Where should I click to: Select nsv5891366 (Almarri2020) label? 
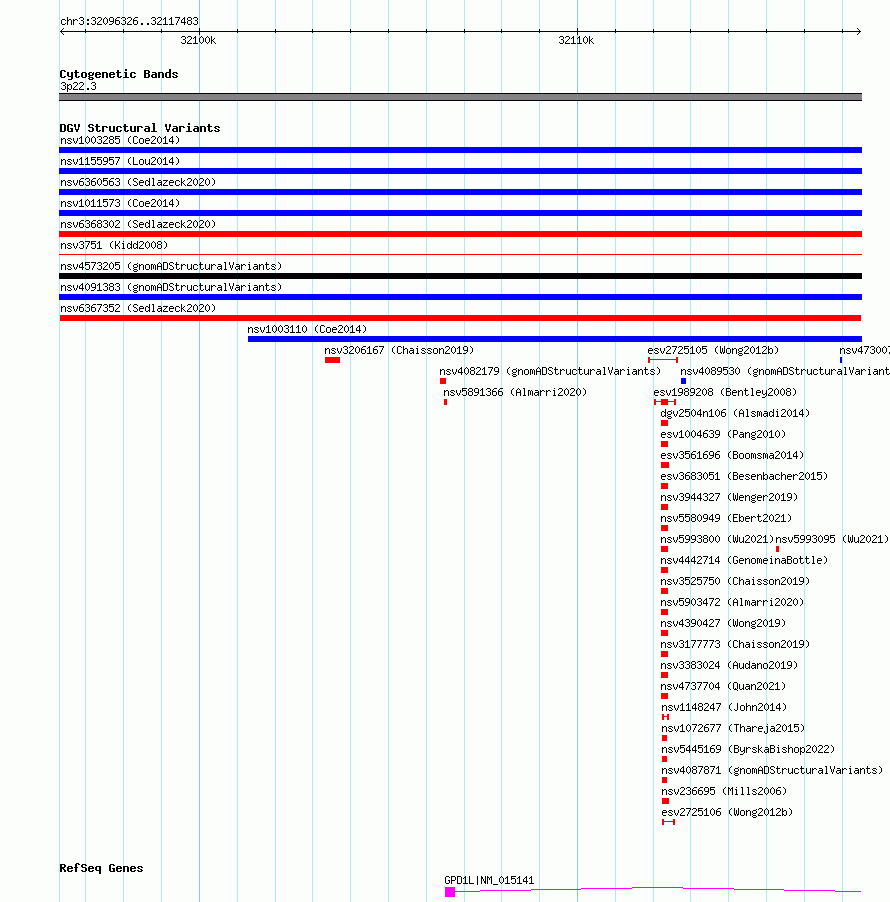coord(515,392)
